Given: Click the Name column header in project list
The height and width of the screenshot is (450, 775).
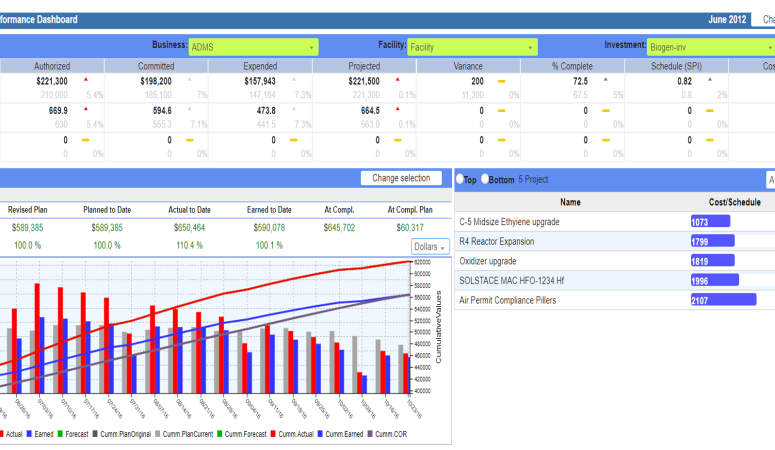Looking at the screenshot, I should coord(570,202).
